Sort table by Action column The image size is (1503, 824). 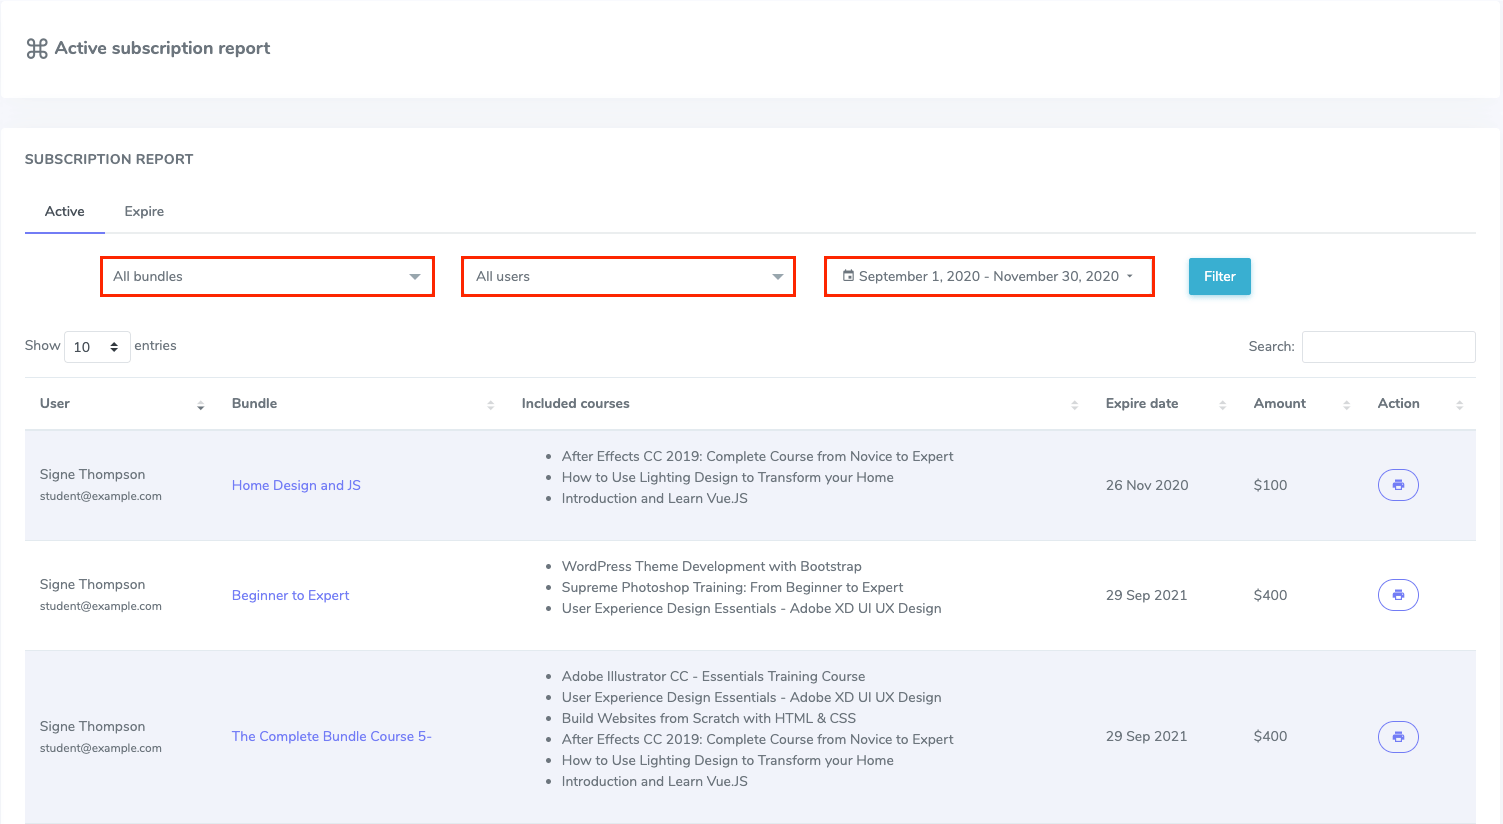coord(1459,405)
